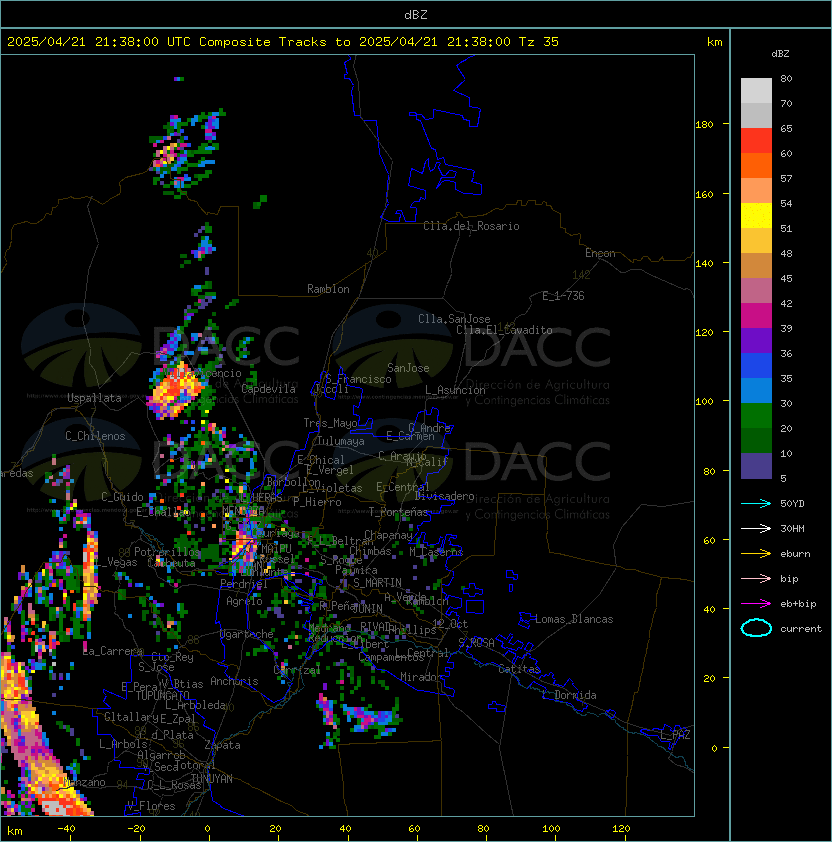Click the 'Encon' map label
Screen dimensions: 832x842
coord(600,253)
